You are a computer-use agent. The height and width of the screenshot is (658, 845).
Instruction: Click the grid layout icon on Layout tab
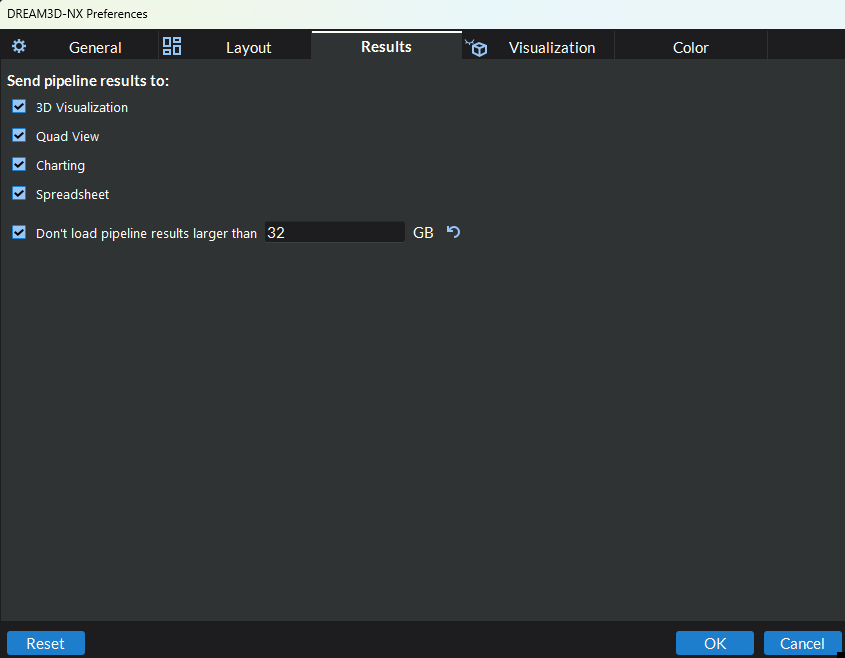172,46
